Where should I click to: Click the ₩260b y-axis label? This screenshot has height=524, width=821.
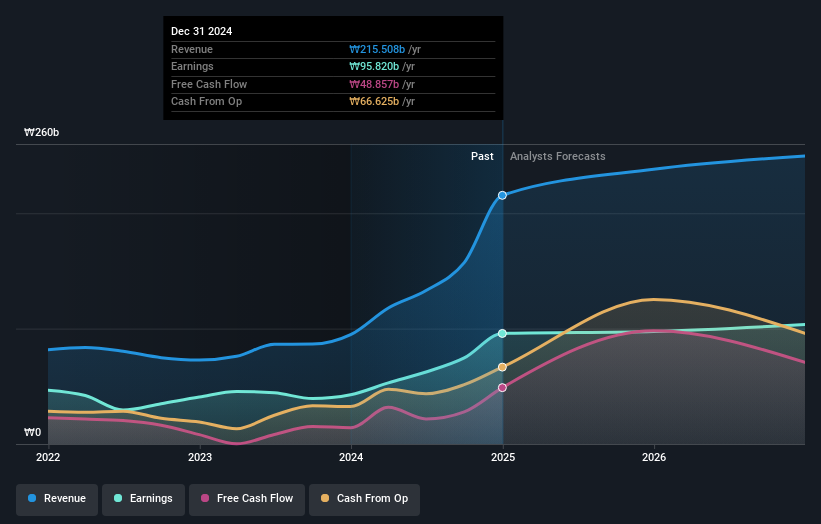click(x=41, y=132)
